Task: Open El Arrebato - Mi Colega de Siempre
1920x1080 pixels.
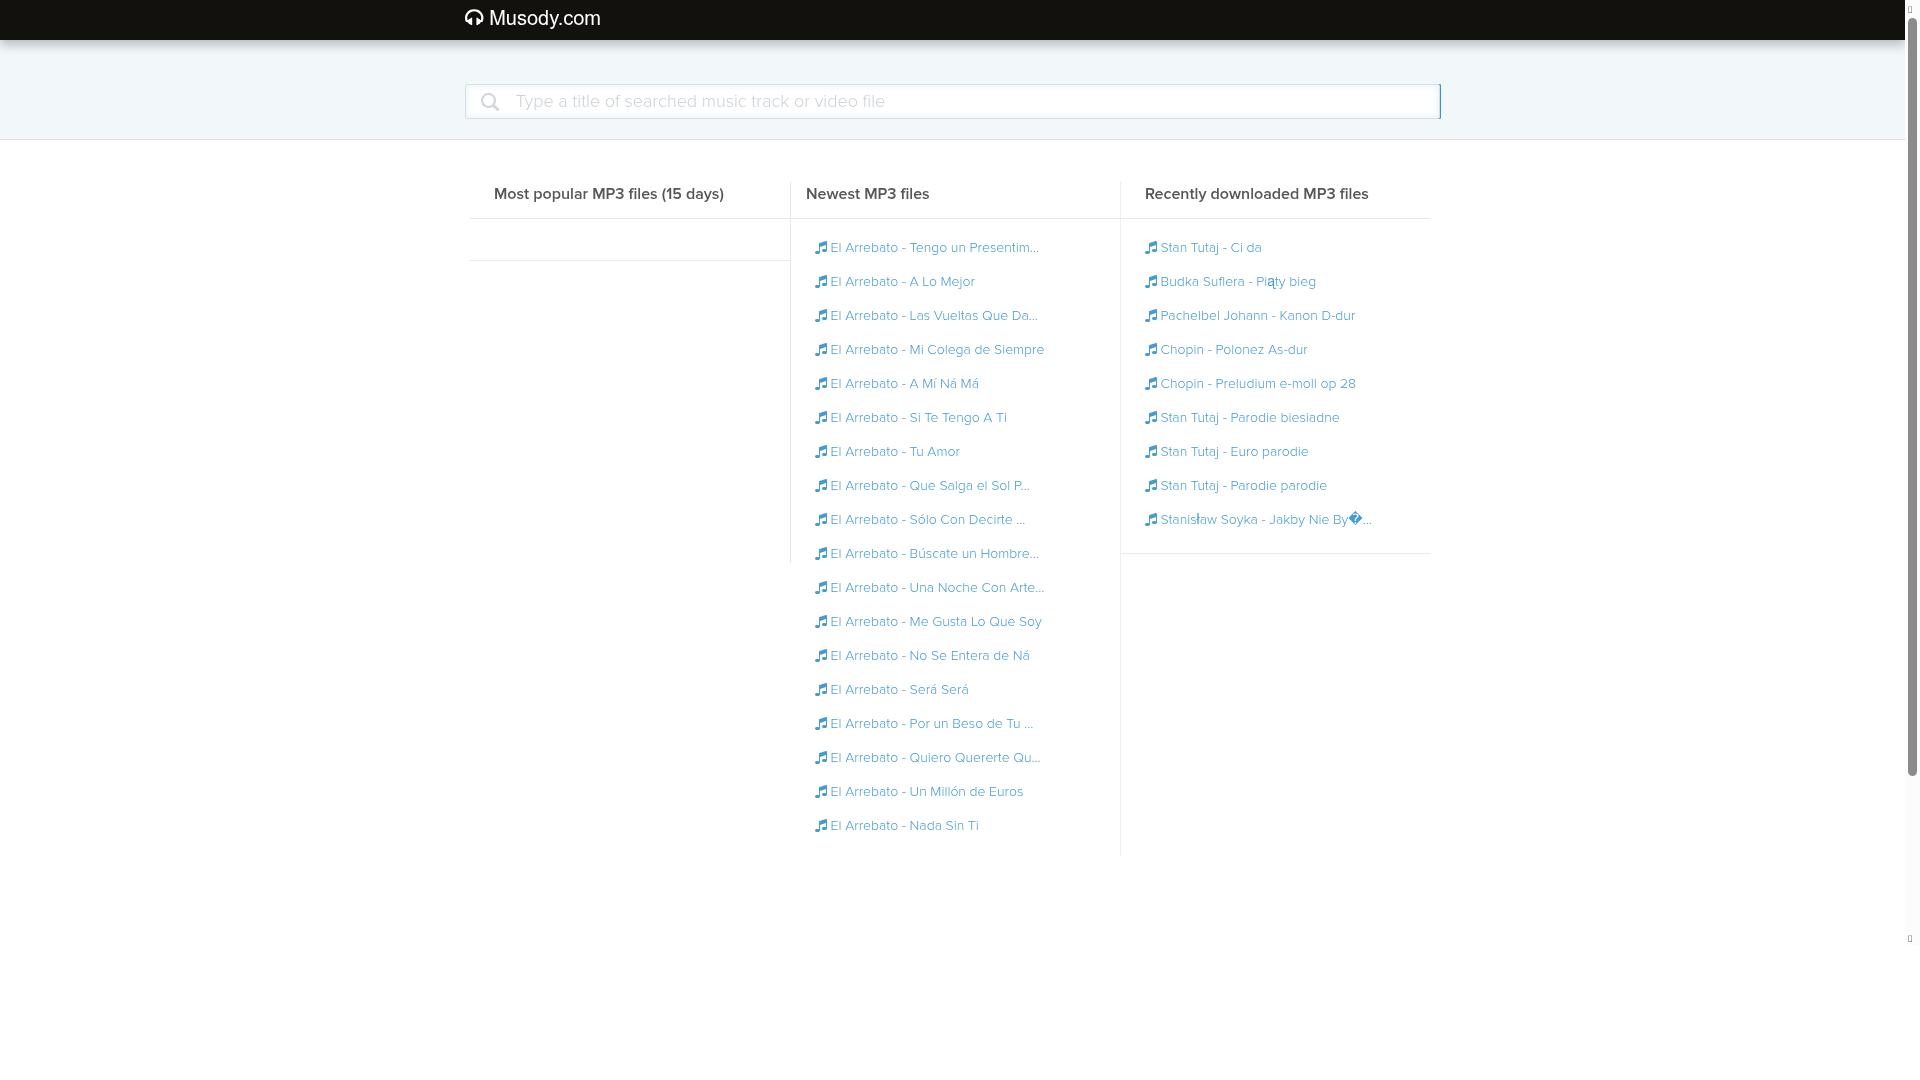Action: pyautogui.click(x=936, y=350)
